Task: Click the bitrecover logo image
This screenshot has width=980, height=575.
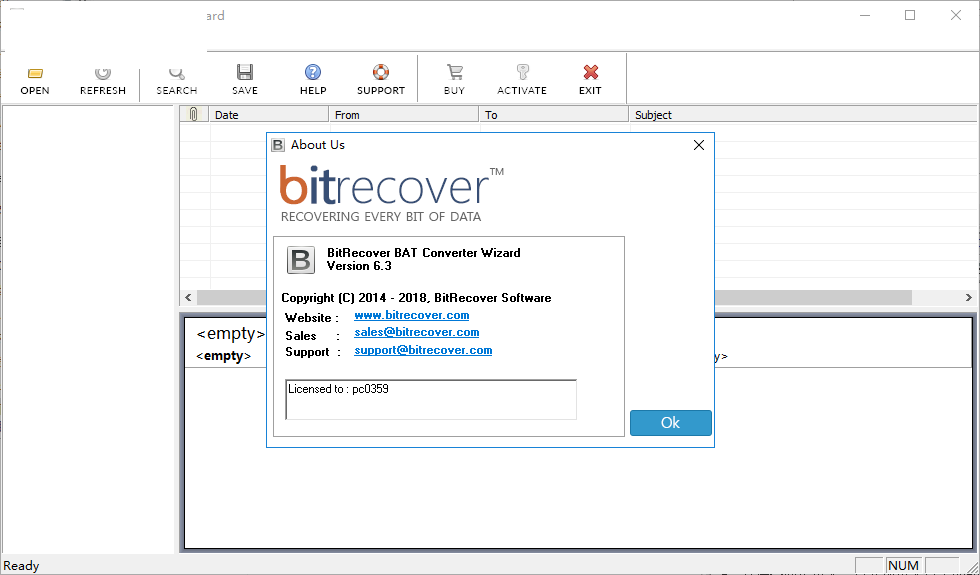Action: (391, 192)
